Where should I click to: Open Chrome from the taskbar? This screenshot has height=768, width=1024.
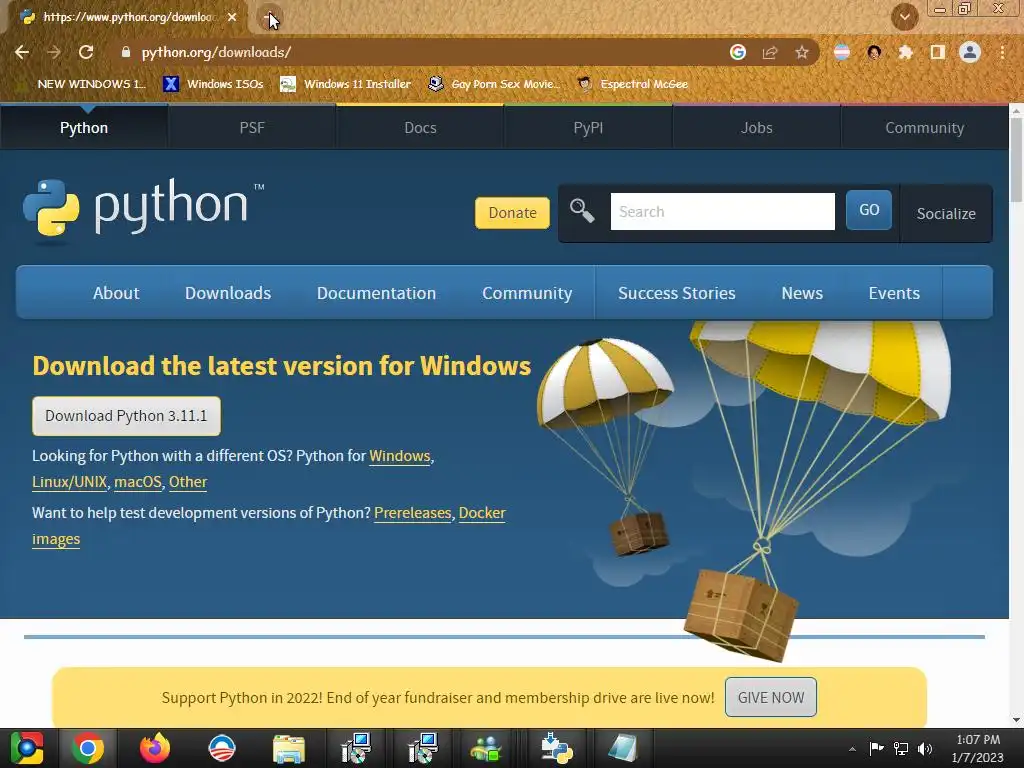(88, 748)
